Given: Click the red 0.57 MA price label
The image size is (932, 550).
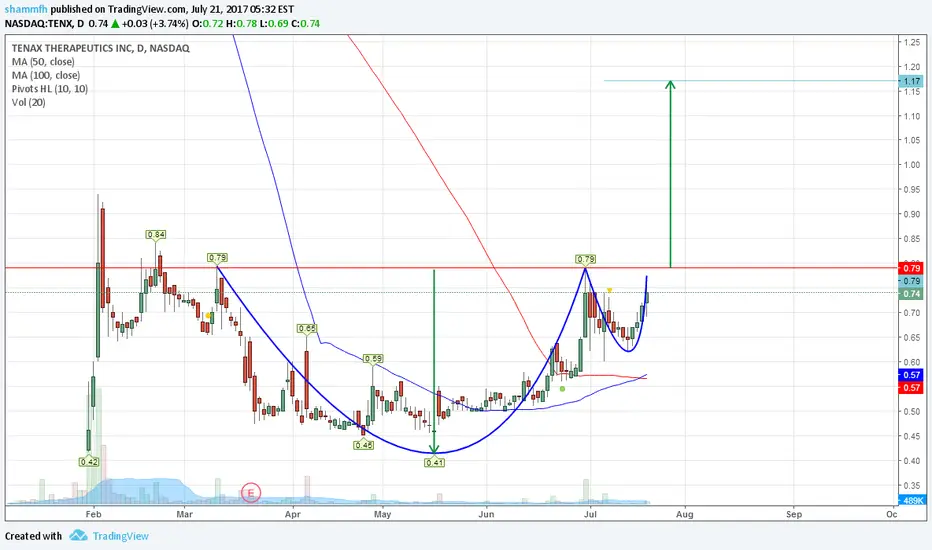Looking at the screenshot, I should [912, 388].
